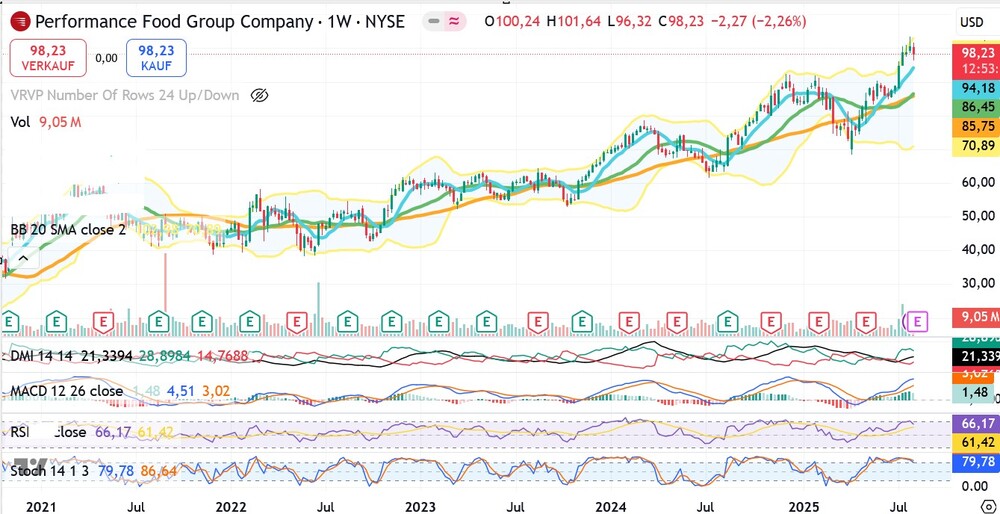Select the RSI indicator legend
The image size is (1000, 514).
(x=20, y=432)
